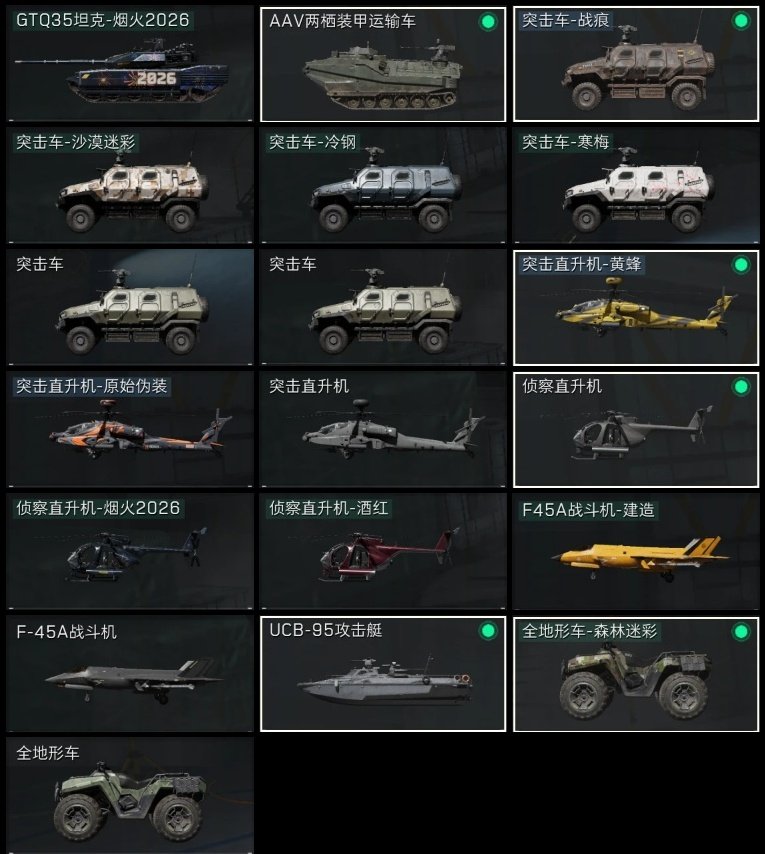Choose the yellow 突击直升机-黄蜂 helicopter
Screen dimensions: 765x854
coord(636,308)
